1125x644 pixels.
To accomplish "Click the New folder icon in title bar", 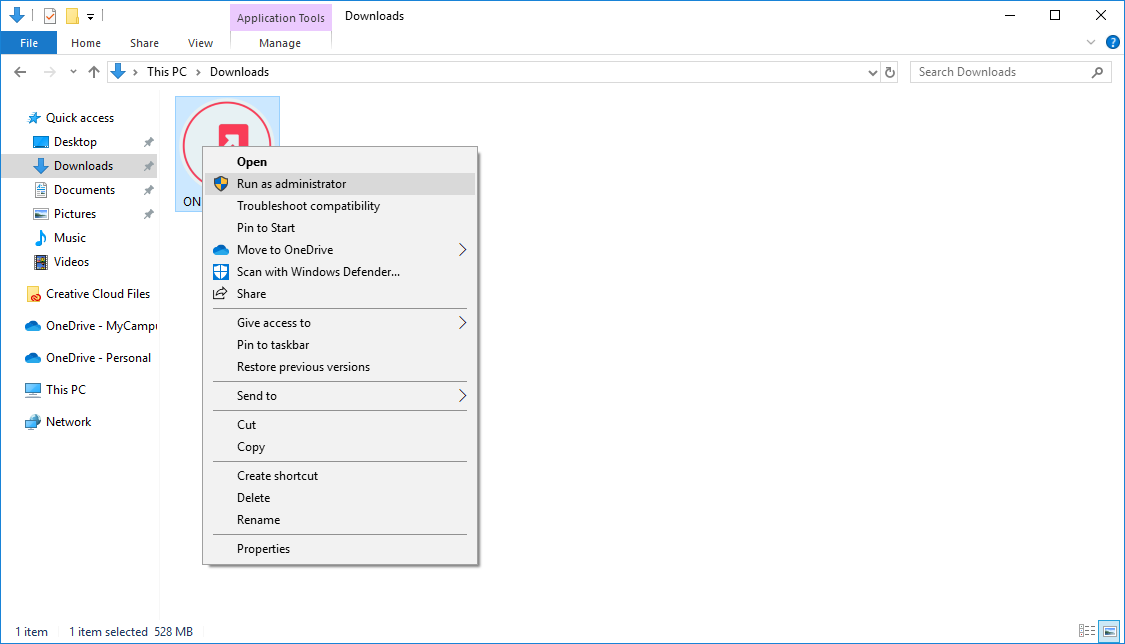I will (72, 16).
